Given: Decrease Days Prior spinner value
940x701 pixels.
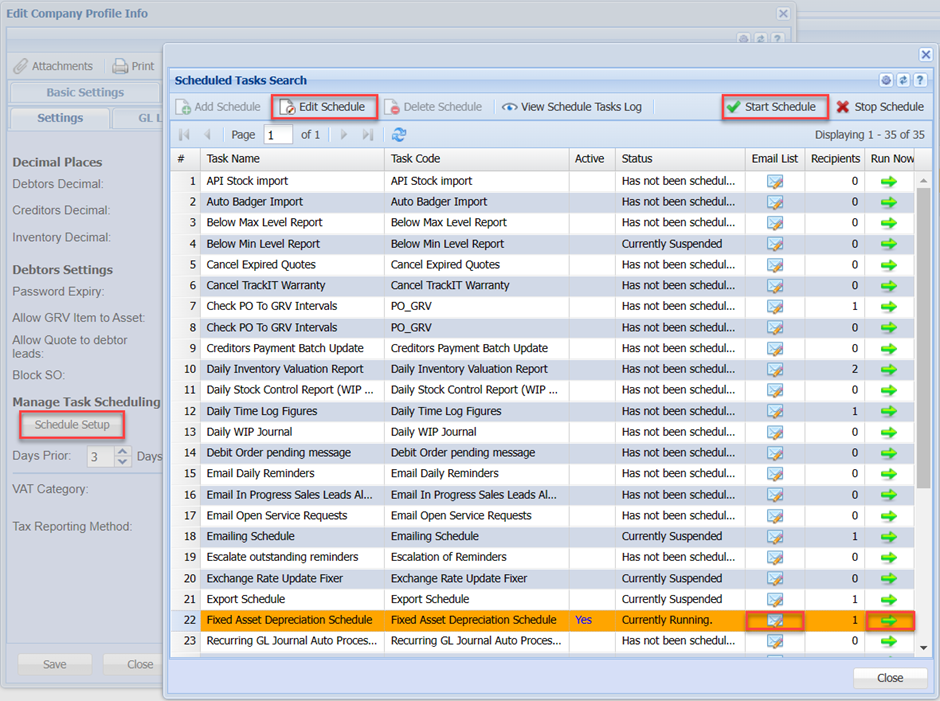Looking at the screenshot, I should tap(122, 462).
